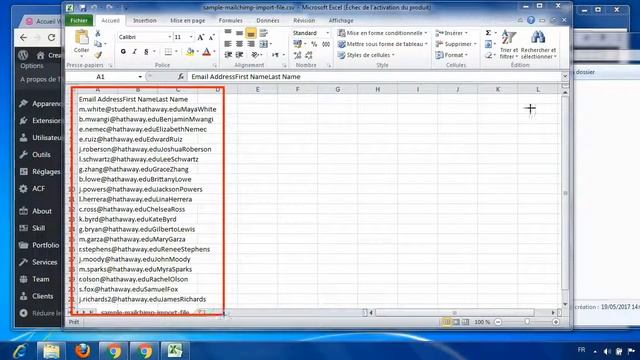This screenshot has width=640, height=360.
Task: Switch to the Affichage tab
Action: (x=341, y=20)
